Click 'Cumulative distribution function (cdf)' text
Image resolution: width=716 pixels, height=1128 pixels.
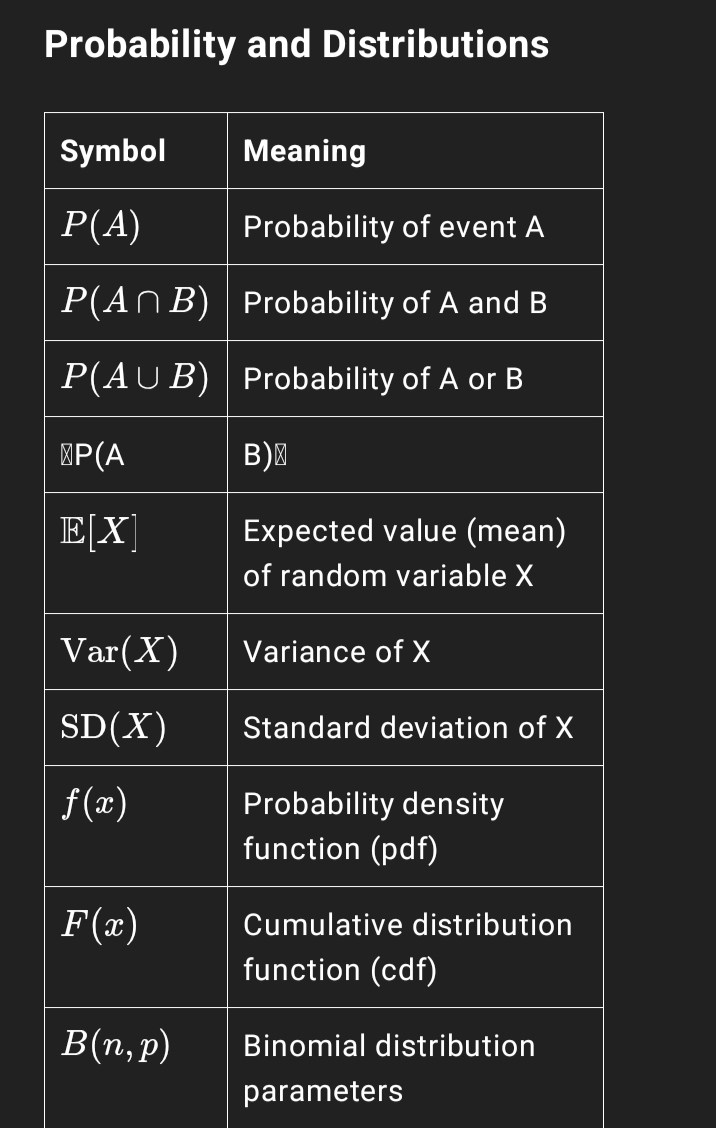408,947
